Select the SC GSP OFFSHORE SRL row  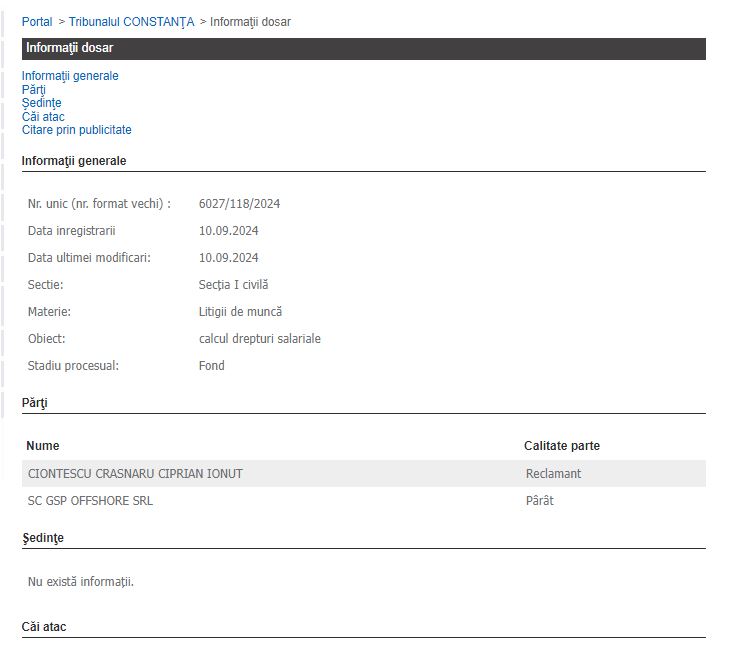[x=90, y=501]
